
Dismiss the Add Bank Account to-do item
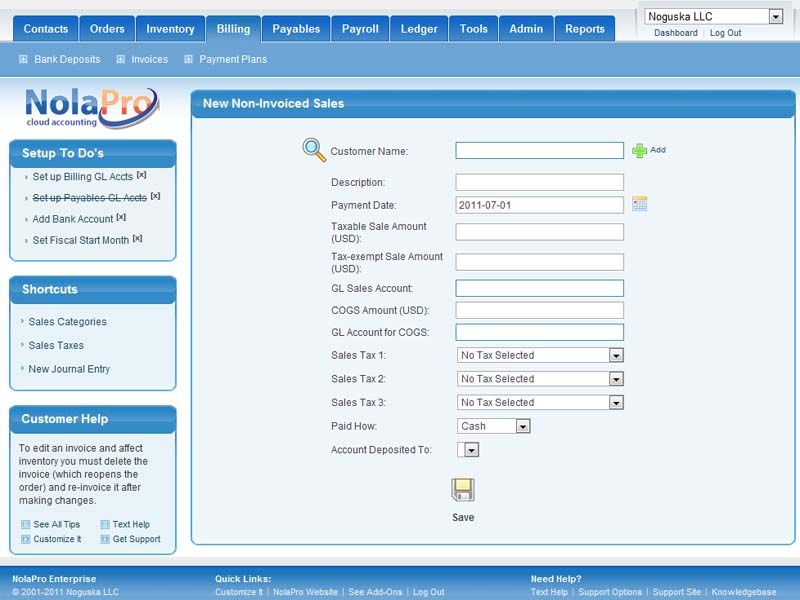click(121, 217)
